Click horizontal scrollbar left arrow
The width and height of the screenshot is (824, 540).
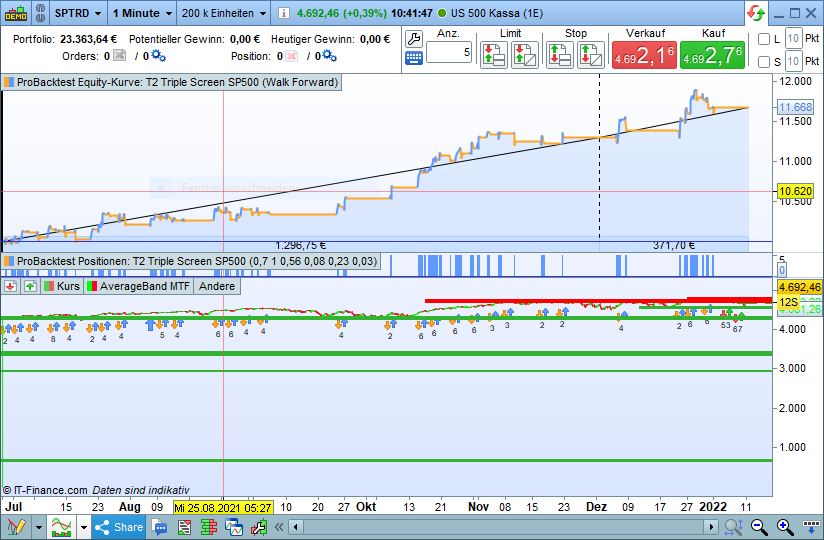[296, 527]
